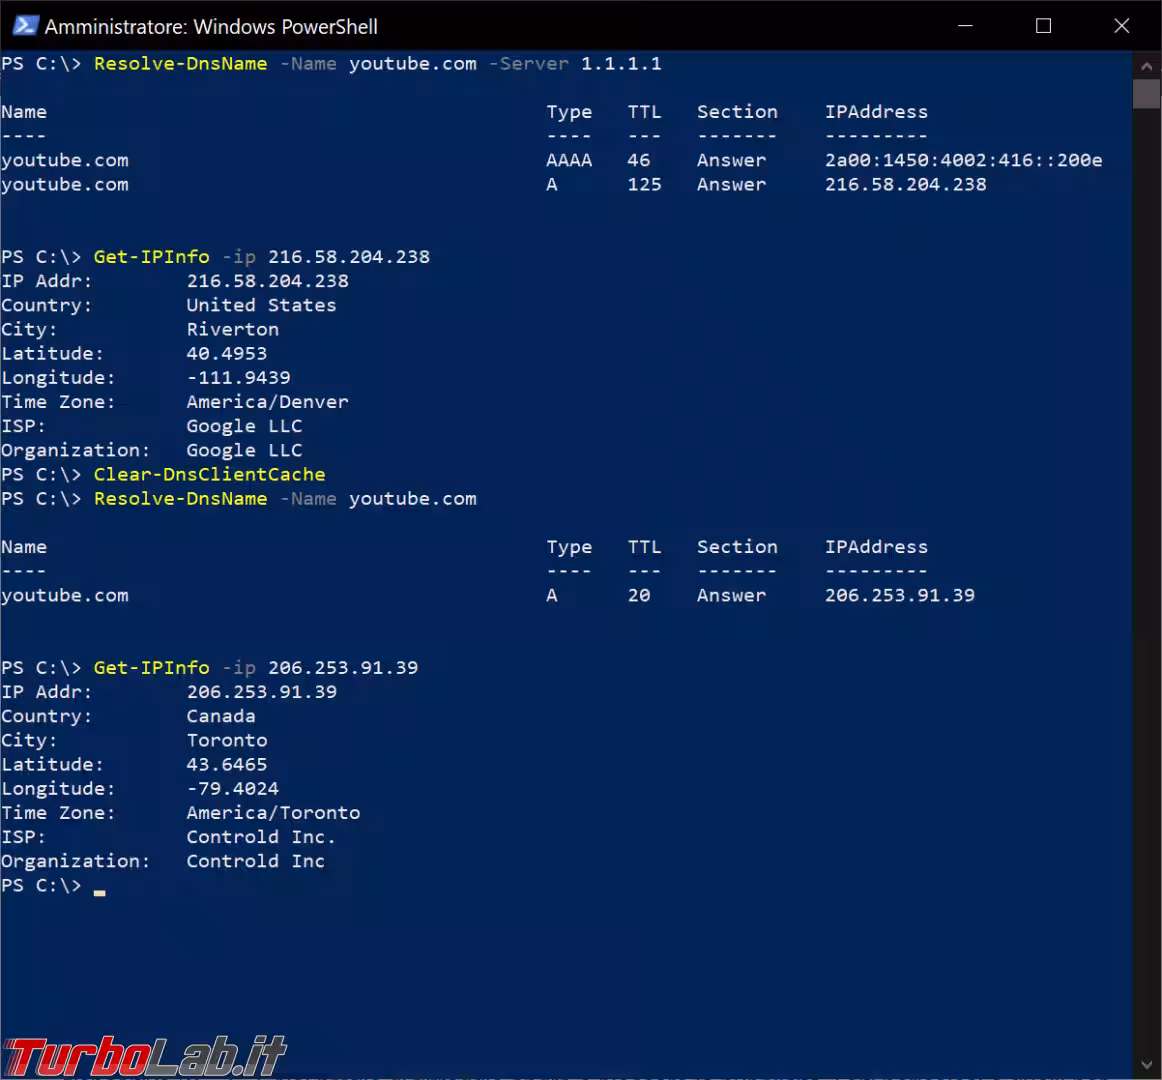Click the 'United States' country value
Viewport: 1162px width, 1080px height.
(261, 305)
